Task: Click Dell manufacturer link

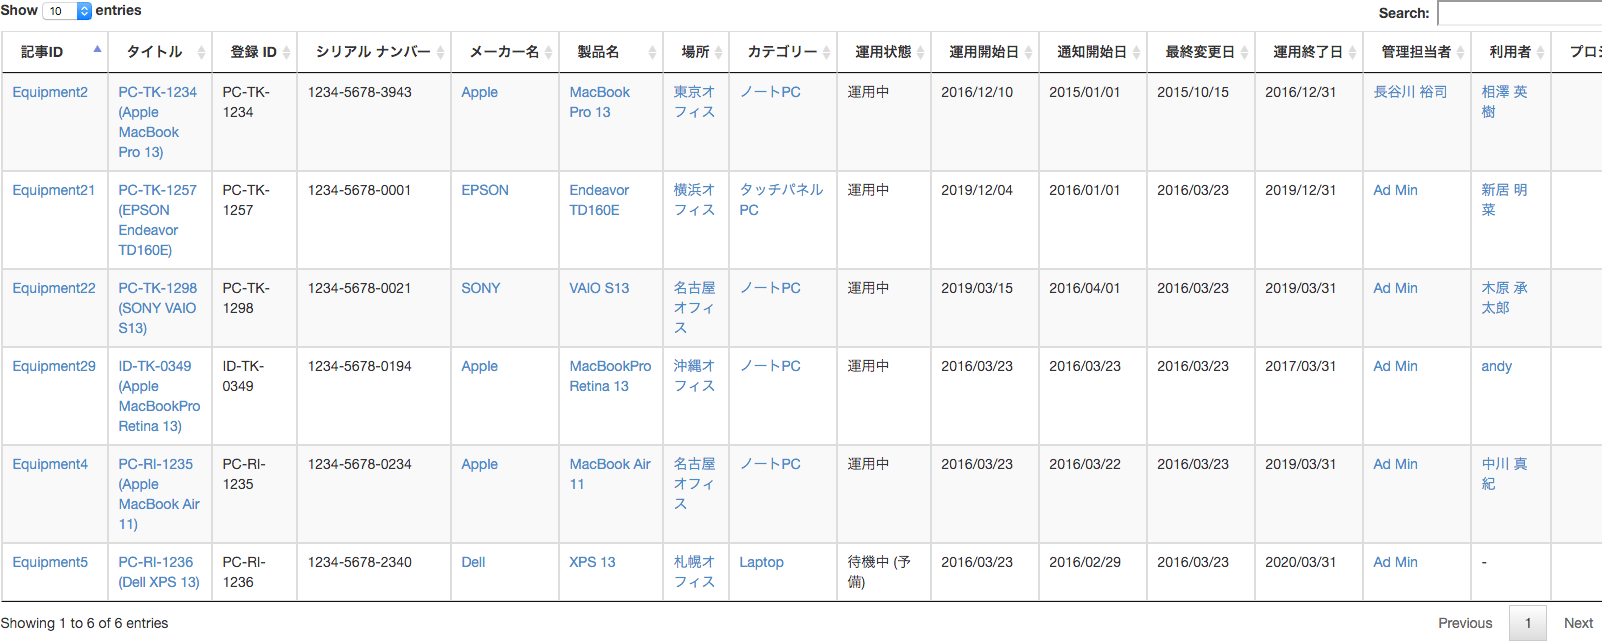Action: pos(473,562)
